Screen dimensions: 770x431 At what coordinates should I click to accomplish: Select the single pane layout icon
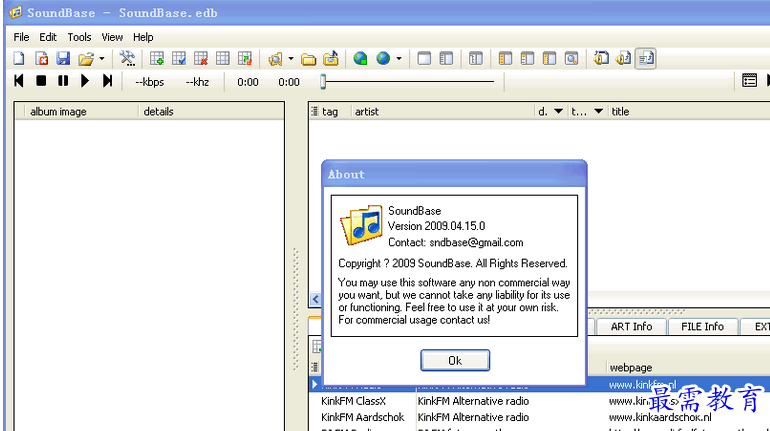coord(424,59)
